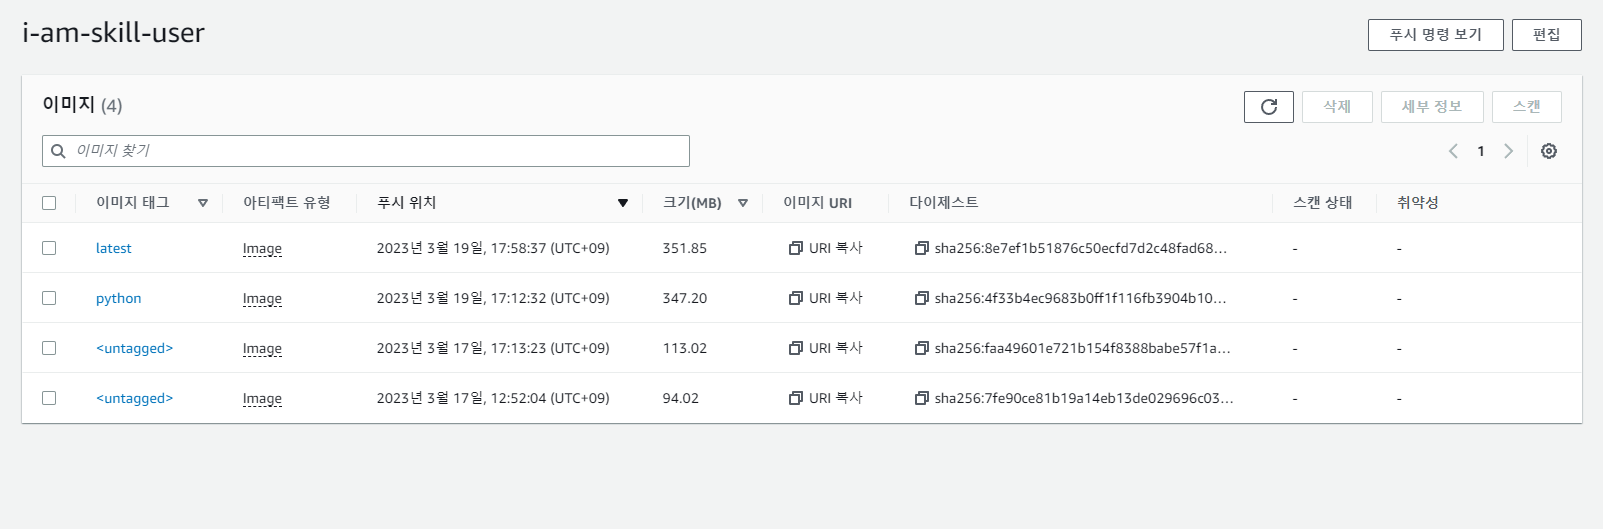The height and width of the screenshot is (529, 1603).
Task: Go to previous page arrow
Action: pos(1453,151)
